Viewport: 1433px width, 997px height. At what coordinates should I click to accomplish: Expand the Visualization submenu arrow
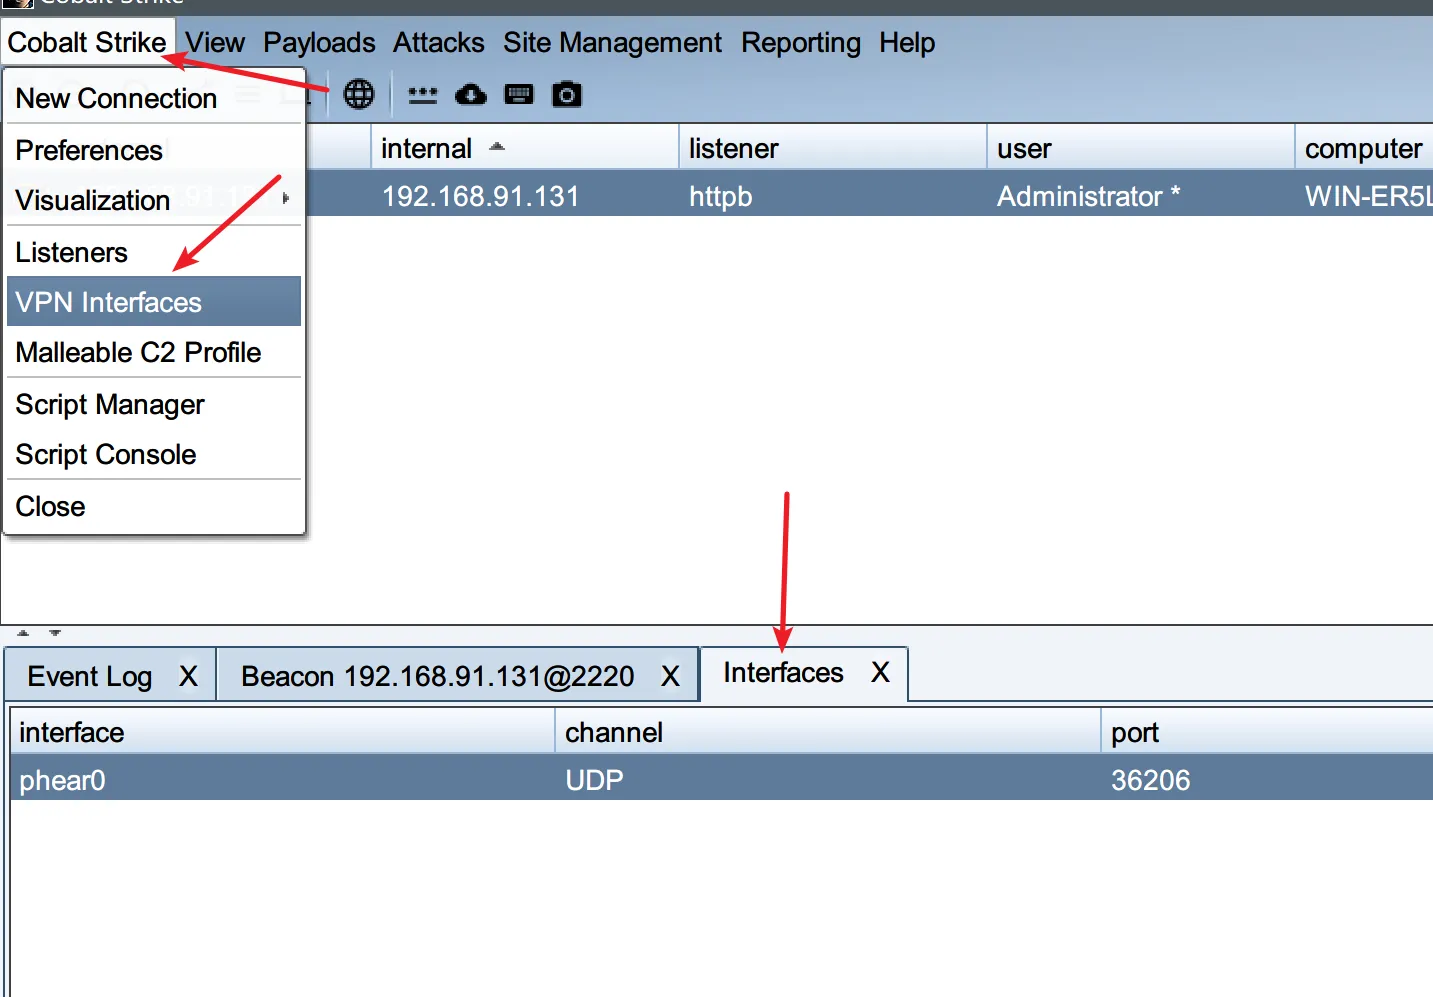pos(286,199)
